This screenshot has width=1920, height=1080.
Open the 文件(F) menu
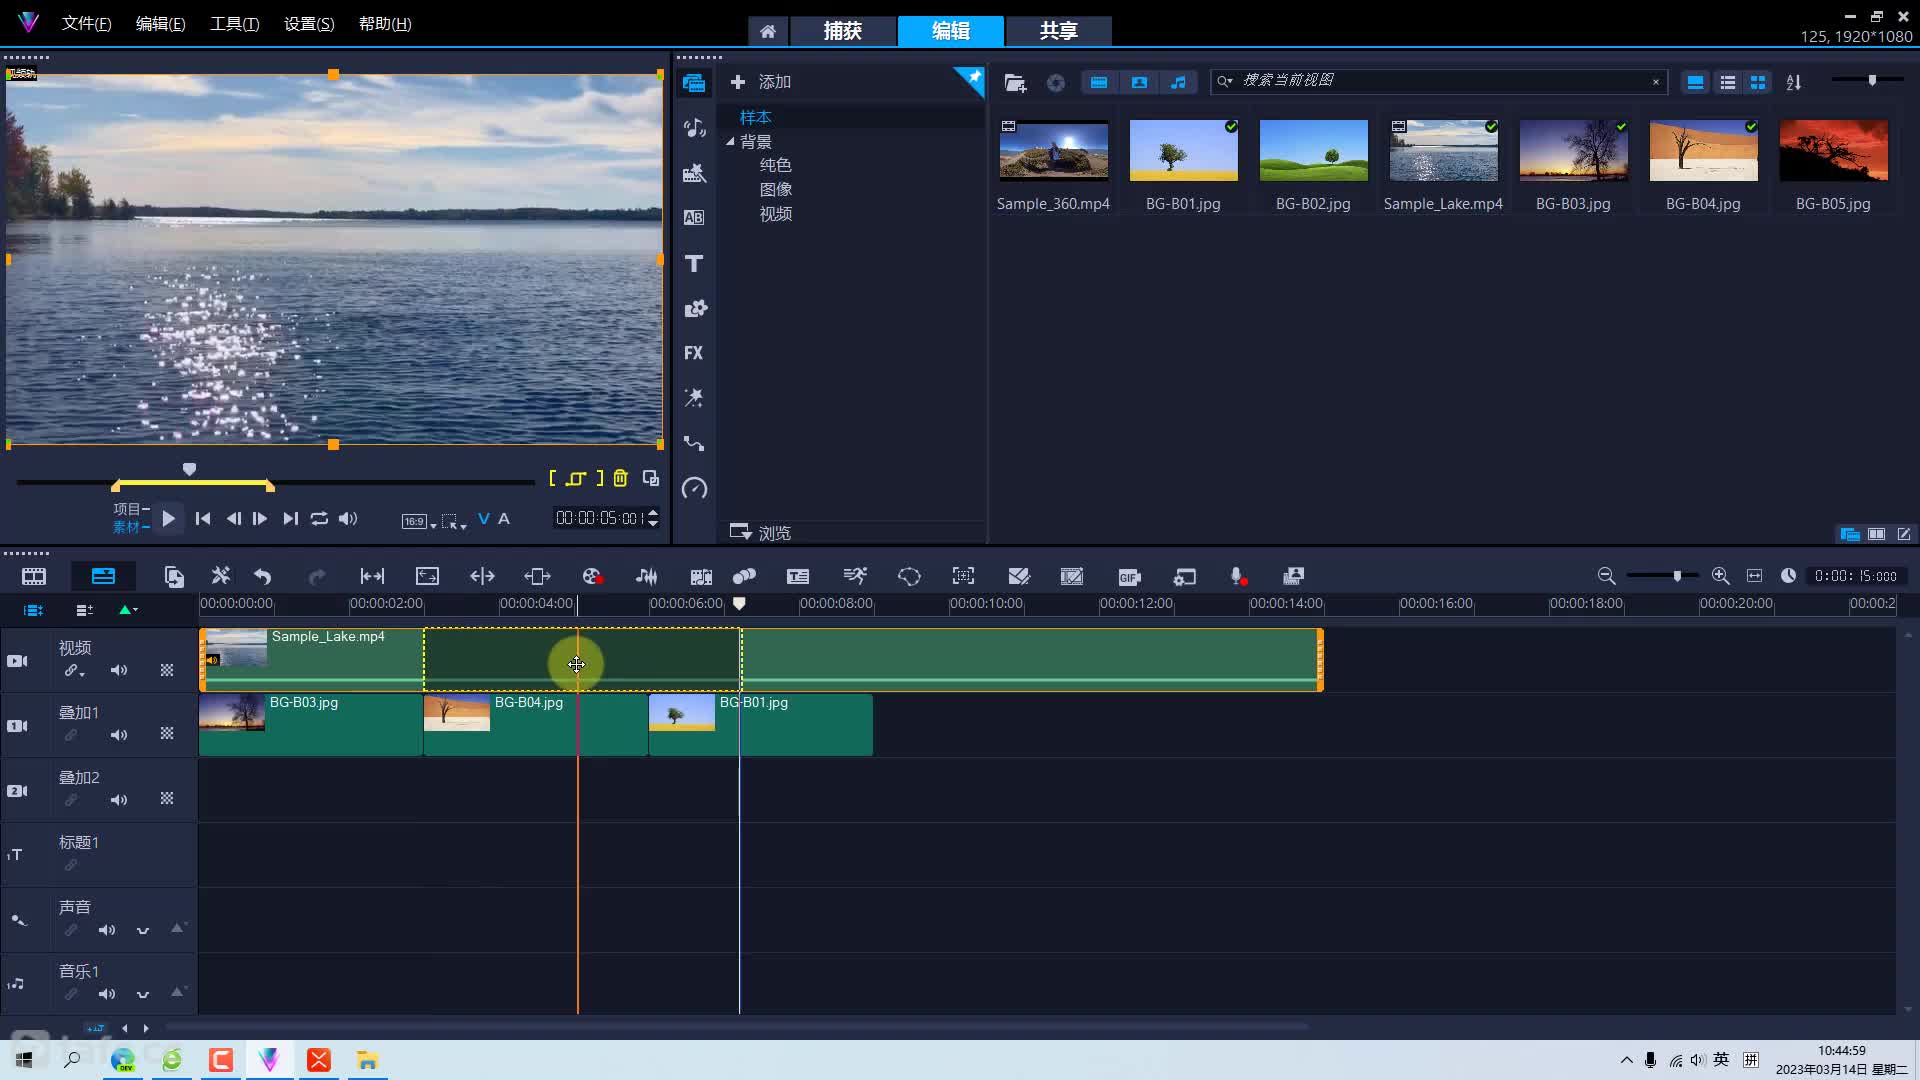pos(87,24)
